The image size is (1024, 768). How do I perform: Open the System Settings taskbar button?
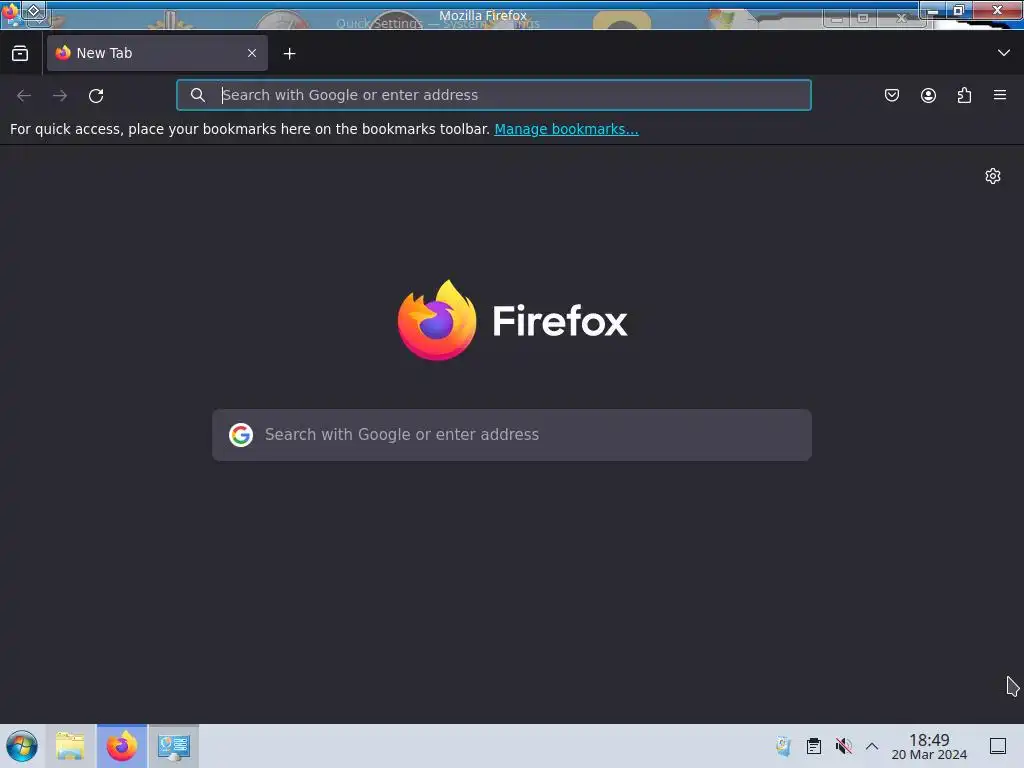pos(174,746)
